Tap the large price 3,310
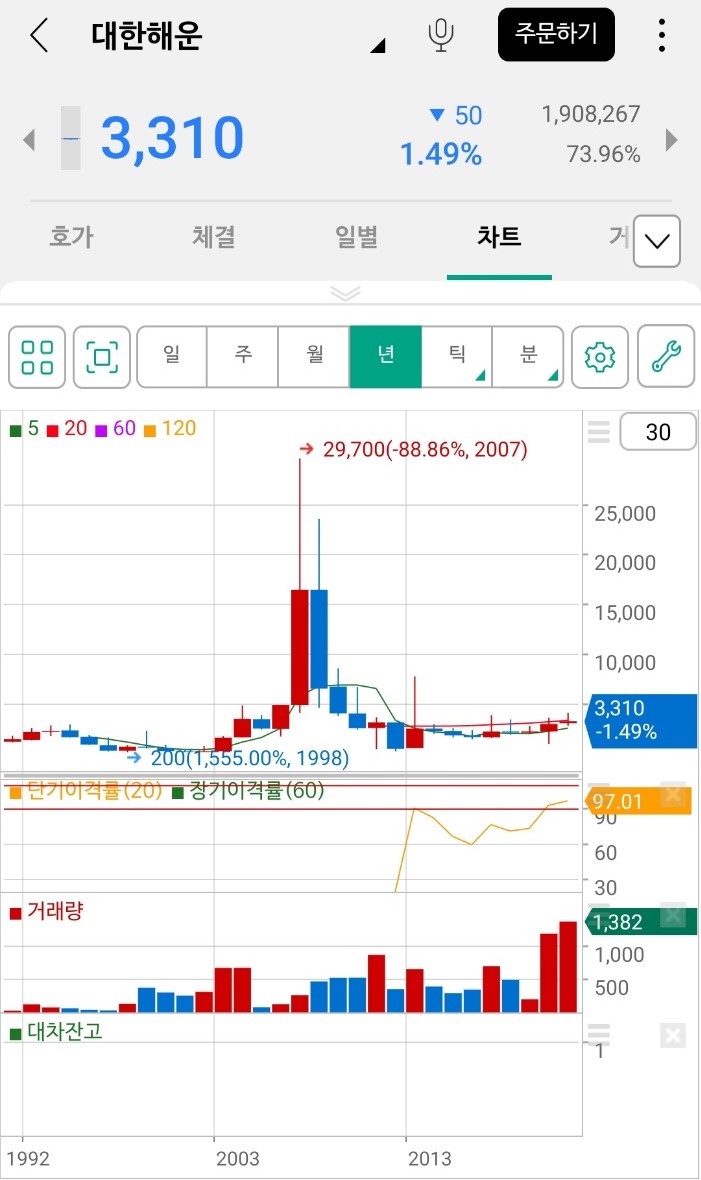Image resolution: width=701 pixels, height=1180 pixels. point(172,138)
